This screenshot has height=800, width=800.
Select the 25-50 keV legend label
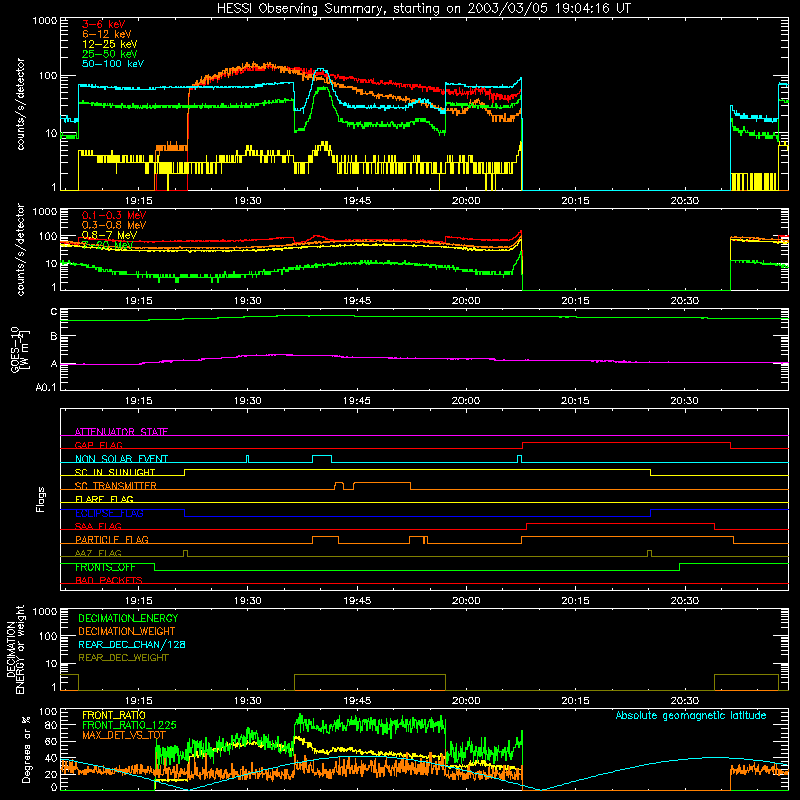pyautogui.click(x=110, y=54)
